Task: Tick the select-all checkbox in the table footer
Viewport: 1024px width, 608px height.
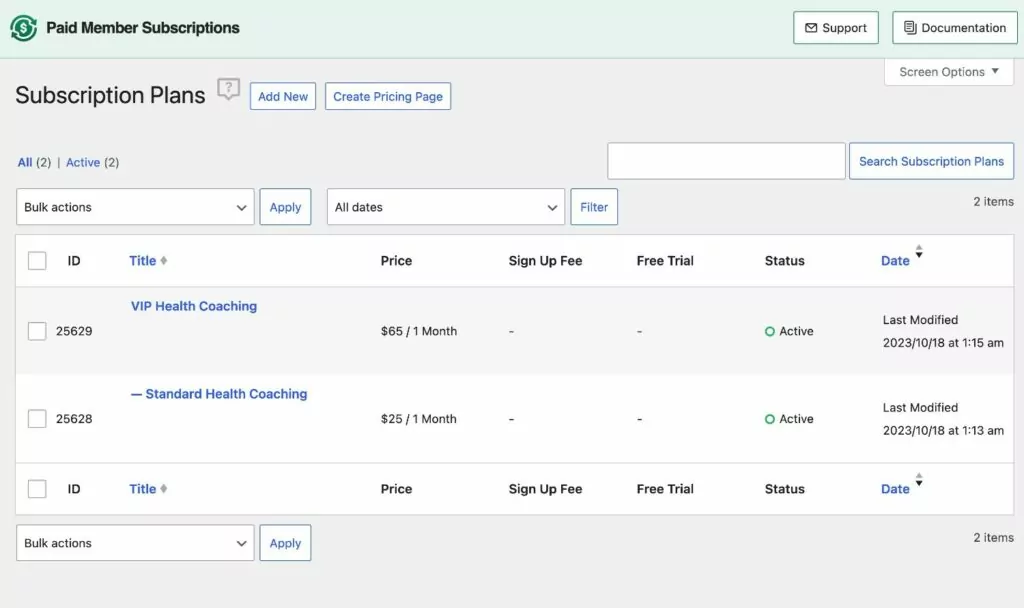Action: pos(37,488)
